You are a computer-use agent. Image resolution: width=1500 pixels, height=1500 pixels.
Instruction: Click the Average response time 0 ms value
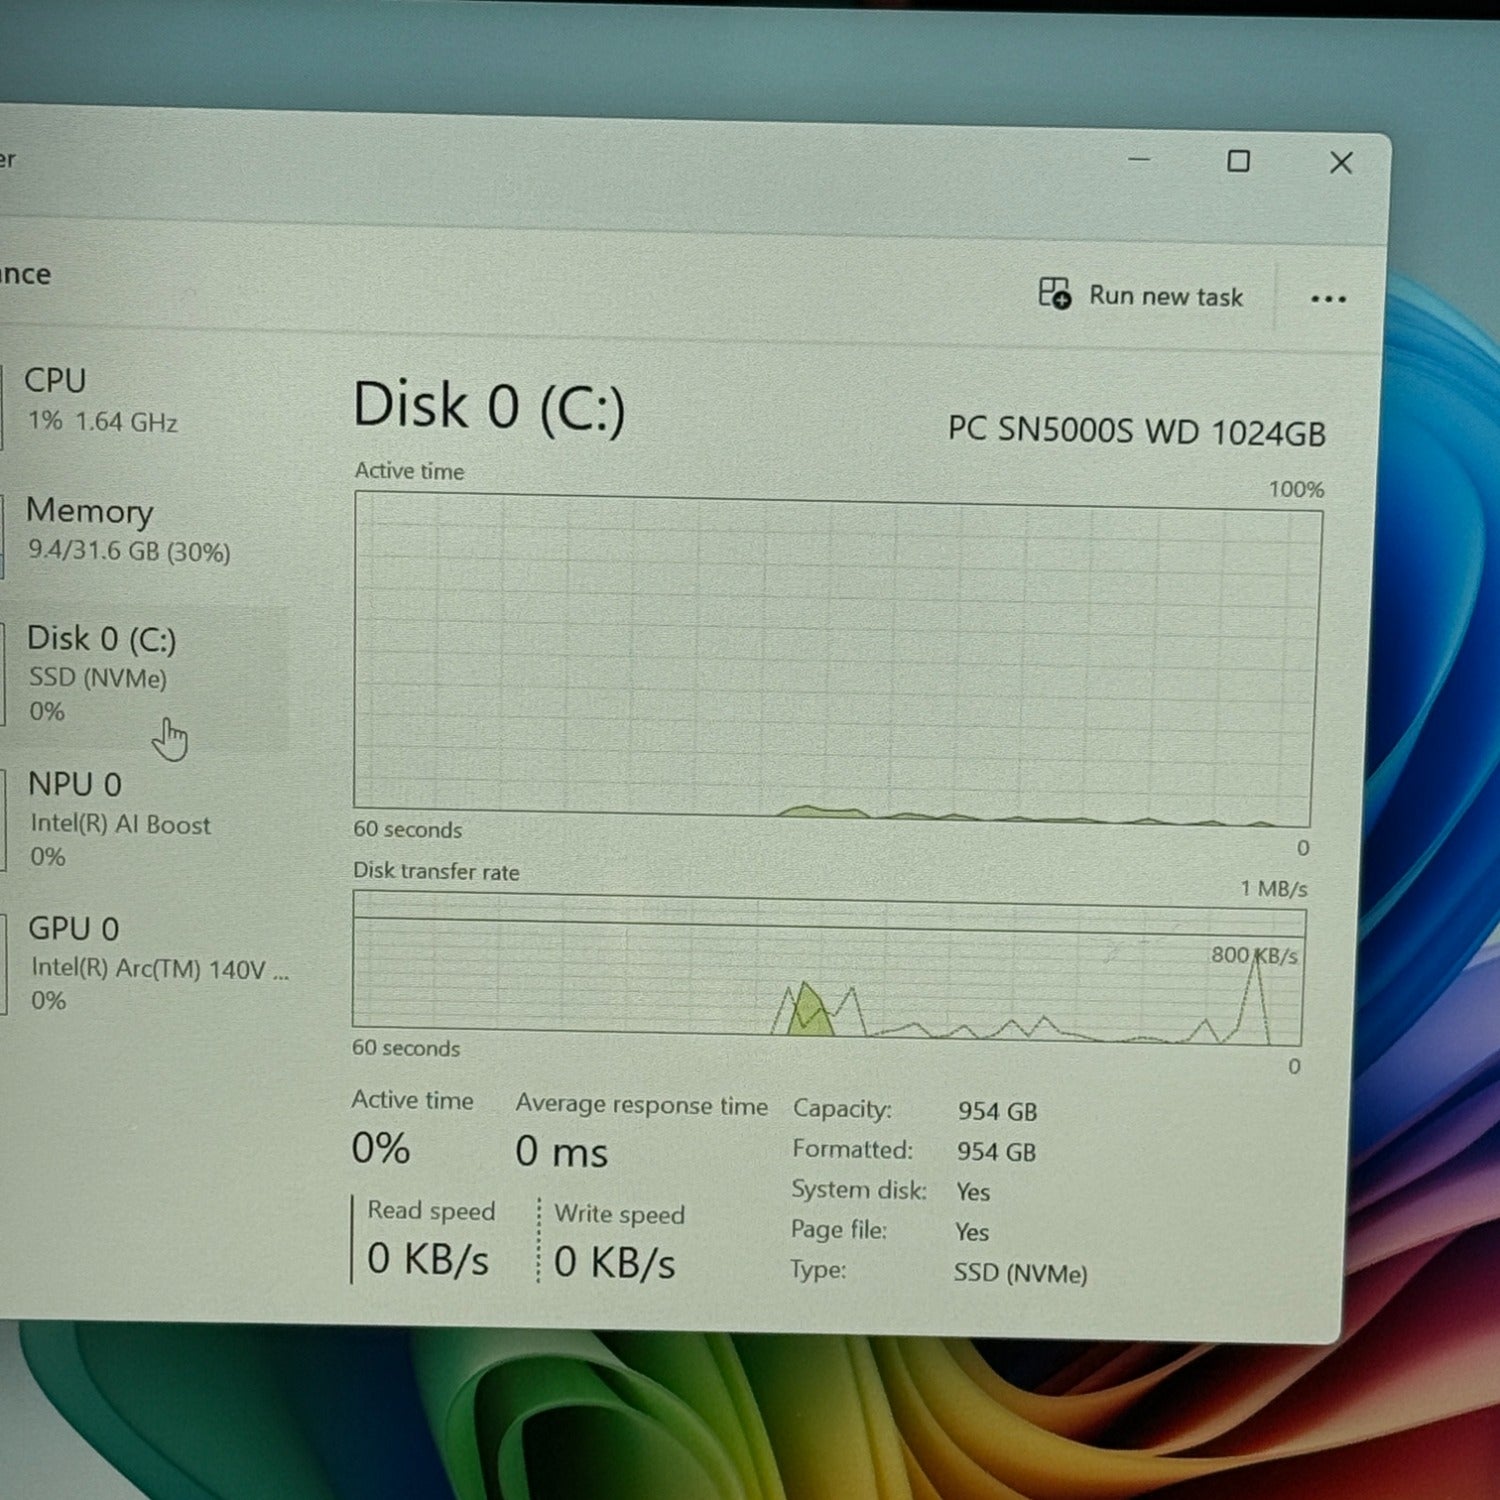click(x=561, y=1152)
